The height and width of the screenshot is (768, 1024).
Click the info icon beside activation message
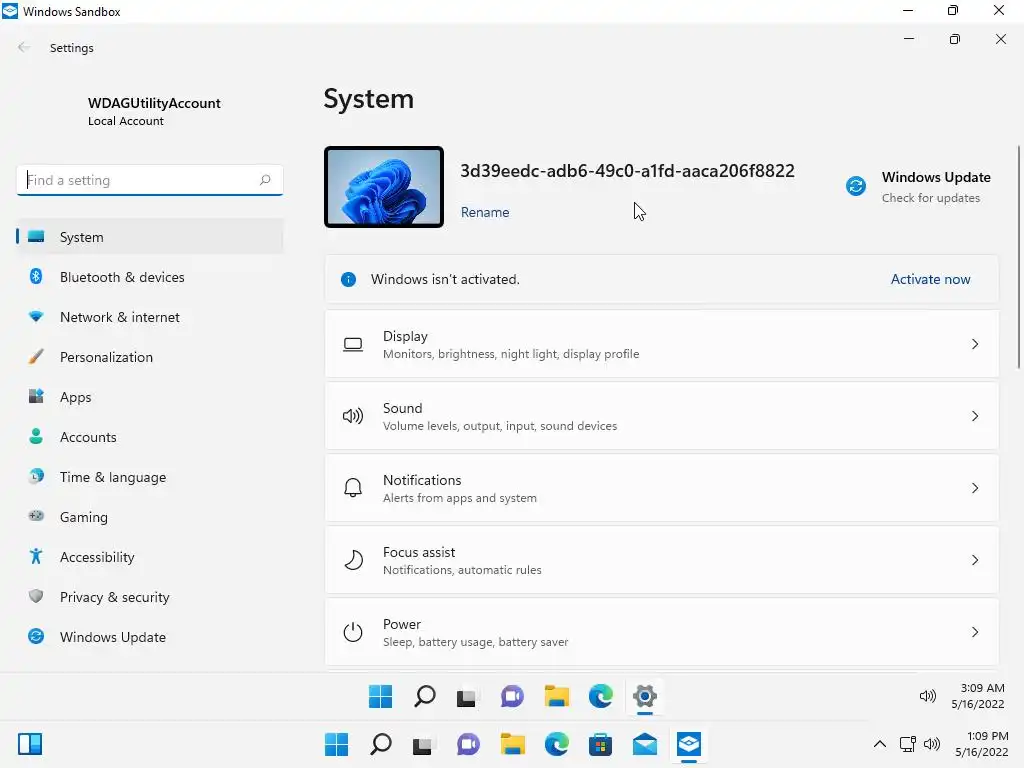348,280
